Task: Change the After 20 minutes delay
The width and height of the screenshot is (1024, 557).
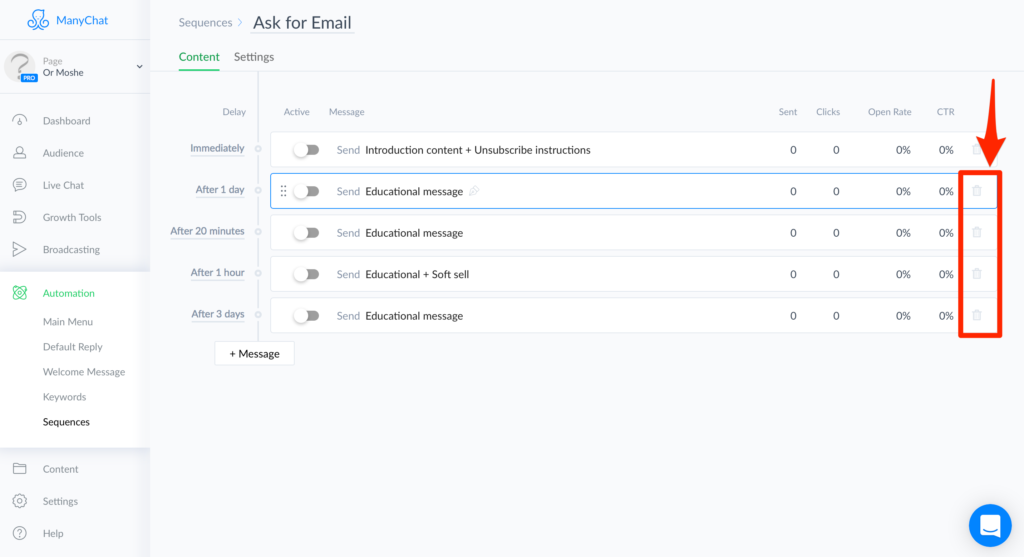Action: tap(207, 232)
